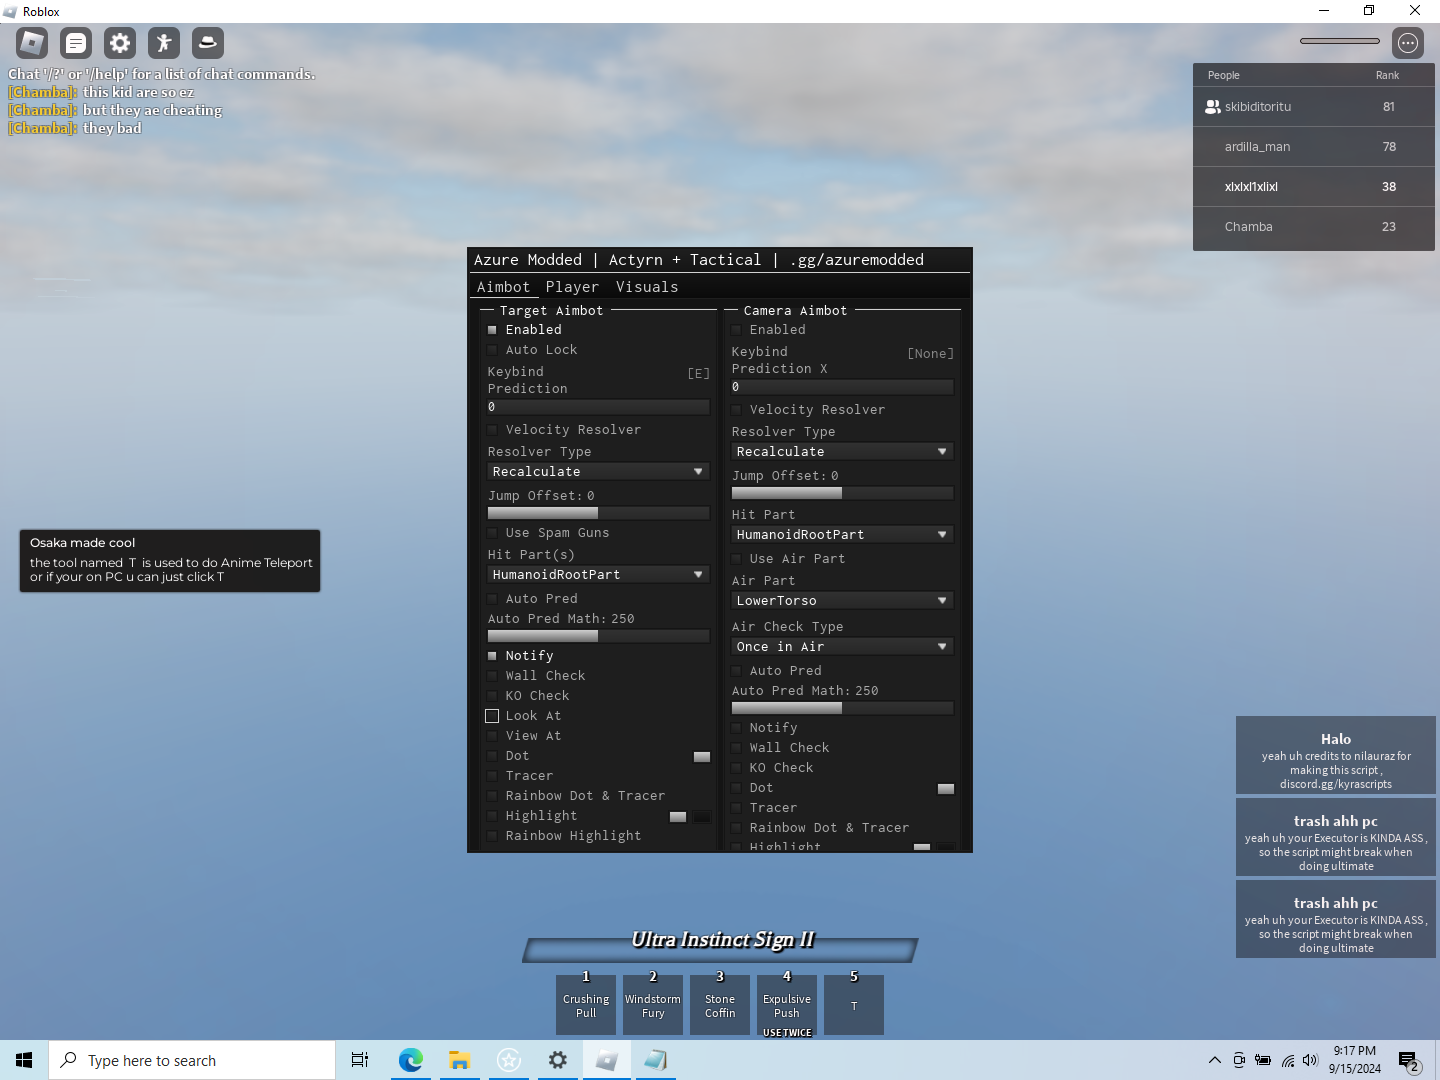
Task: Show hidden system tray icons
Action: pos(1214,1060)
